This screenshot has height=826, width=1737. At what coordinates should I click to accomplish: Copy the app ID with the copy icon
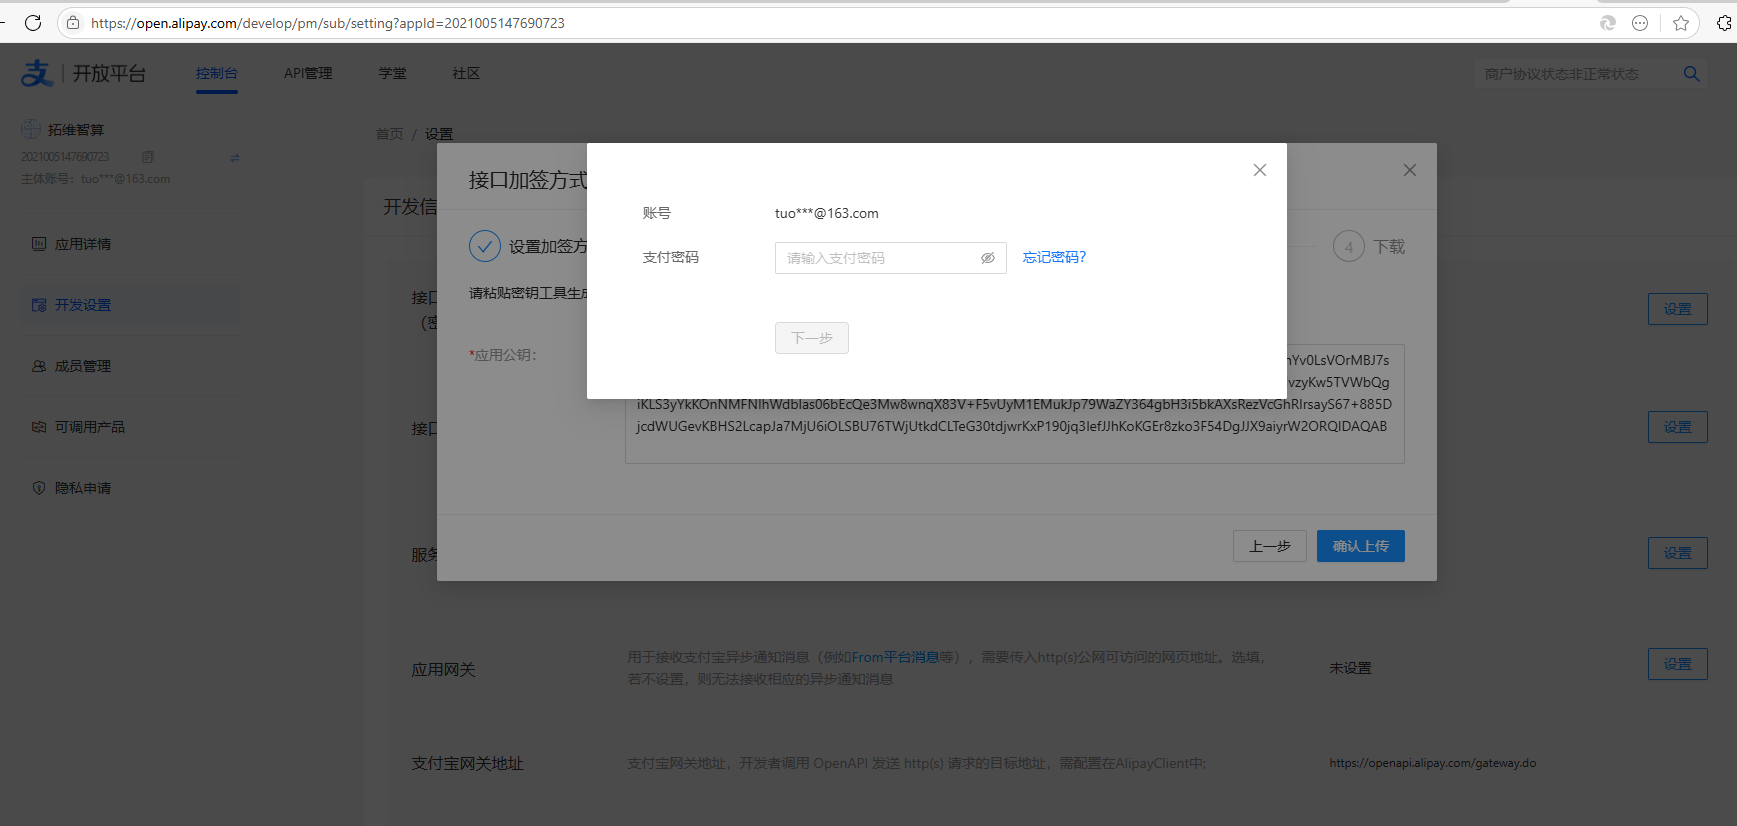pyautogui.click(x=148, y=157)
